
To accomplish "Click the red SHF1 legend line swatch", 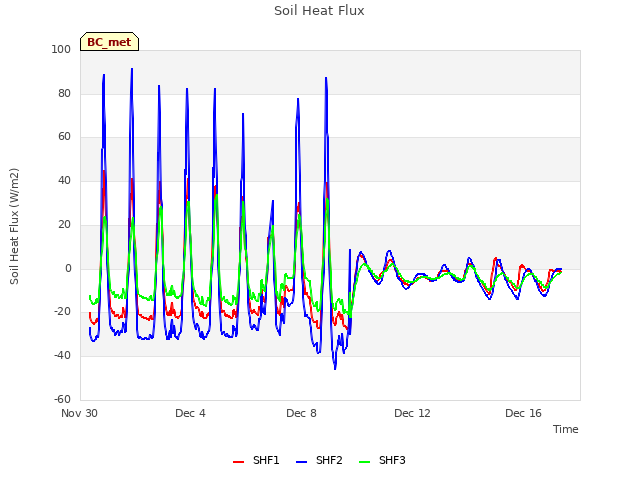I will click(x=238, y=462).
